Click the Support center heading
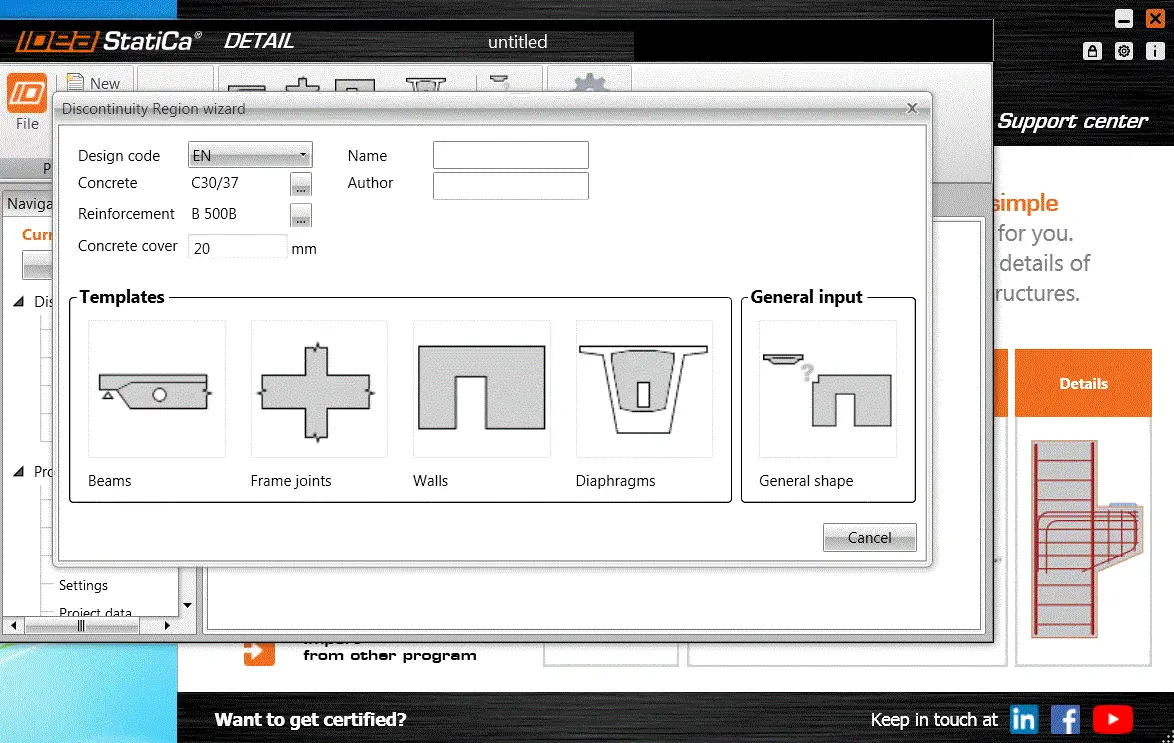 click(x=1072, y=121)
